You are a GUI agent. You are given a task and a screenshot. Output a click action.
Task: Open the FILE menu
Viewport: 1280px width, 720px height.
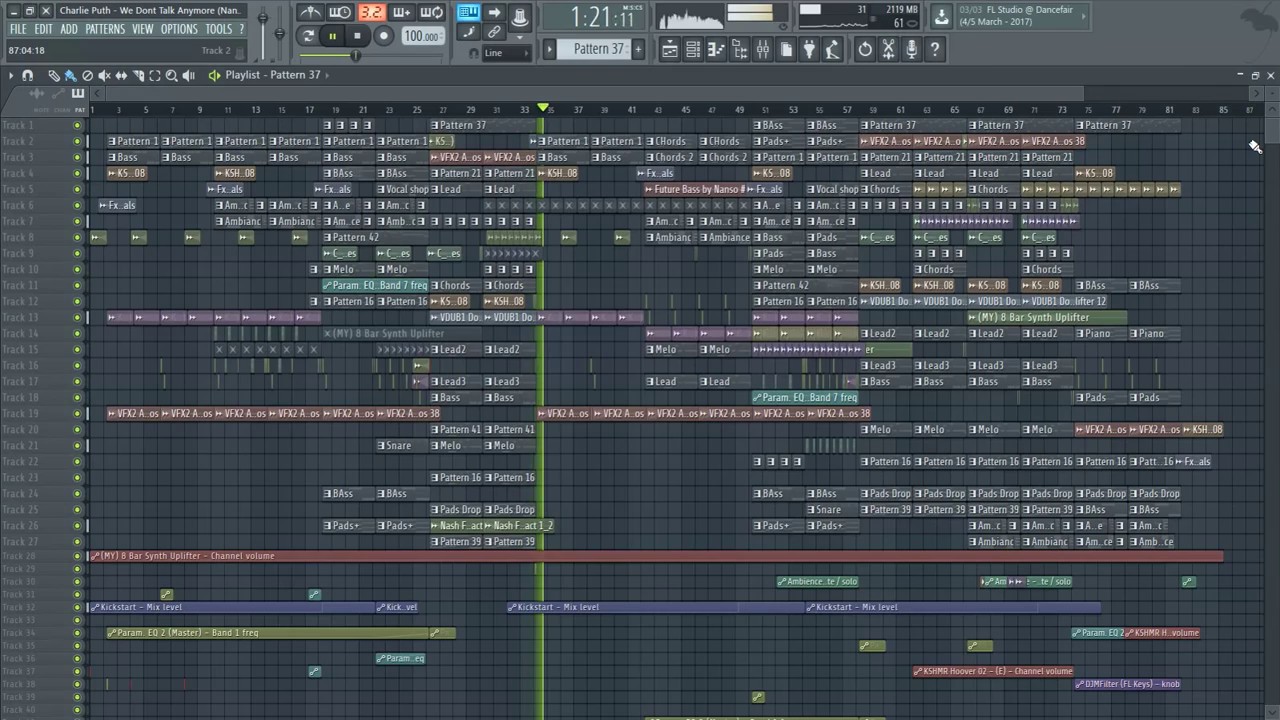18,29
